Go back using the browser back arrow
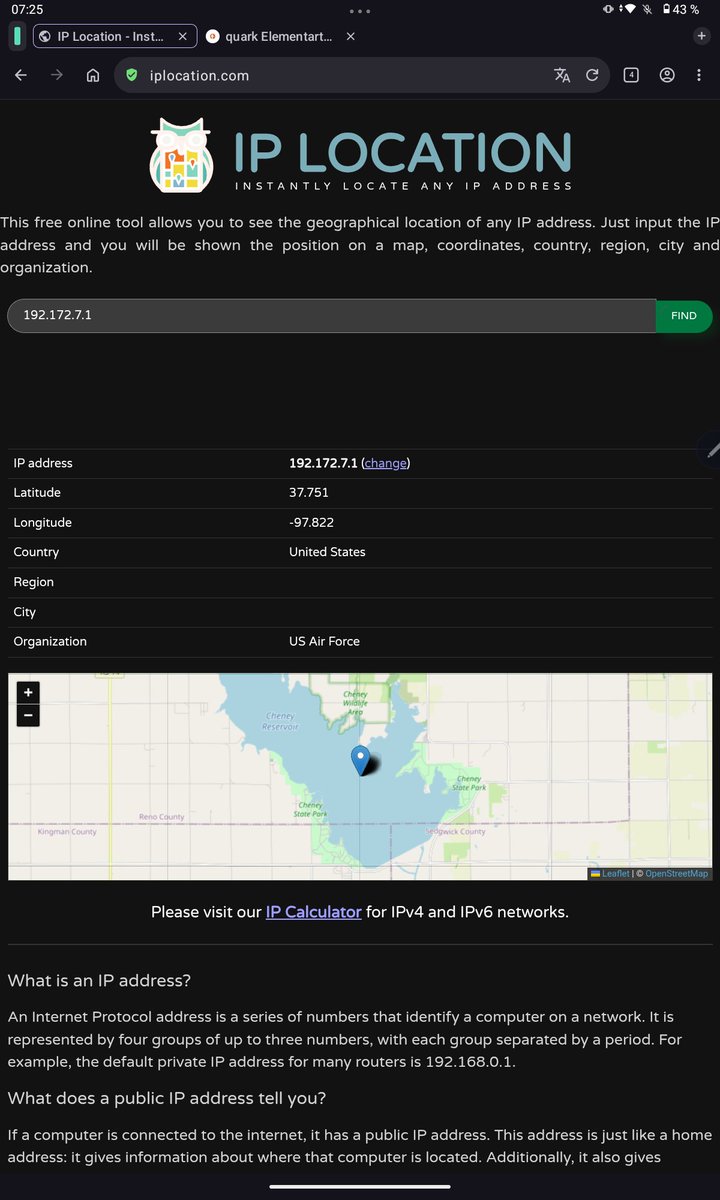 [x=21, y=75]
